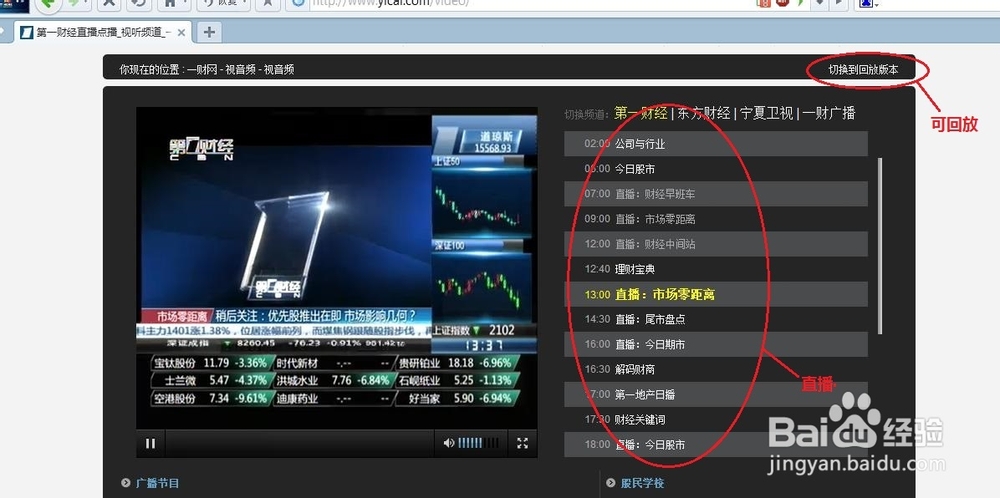The image size is (1000, 498).
Task: Click the tab's 第一财经 favicon
Action: (26, 33)
